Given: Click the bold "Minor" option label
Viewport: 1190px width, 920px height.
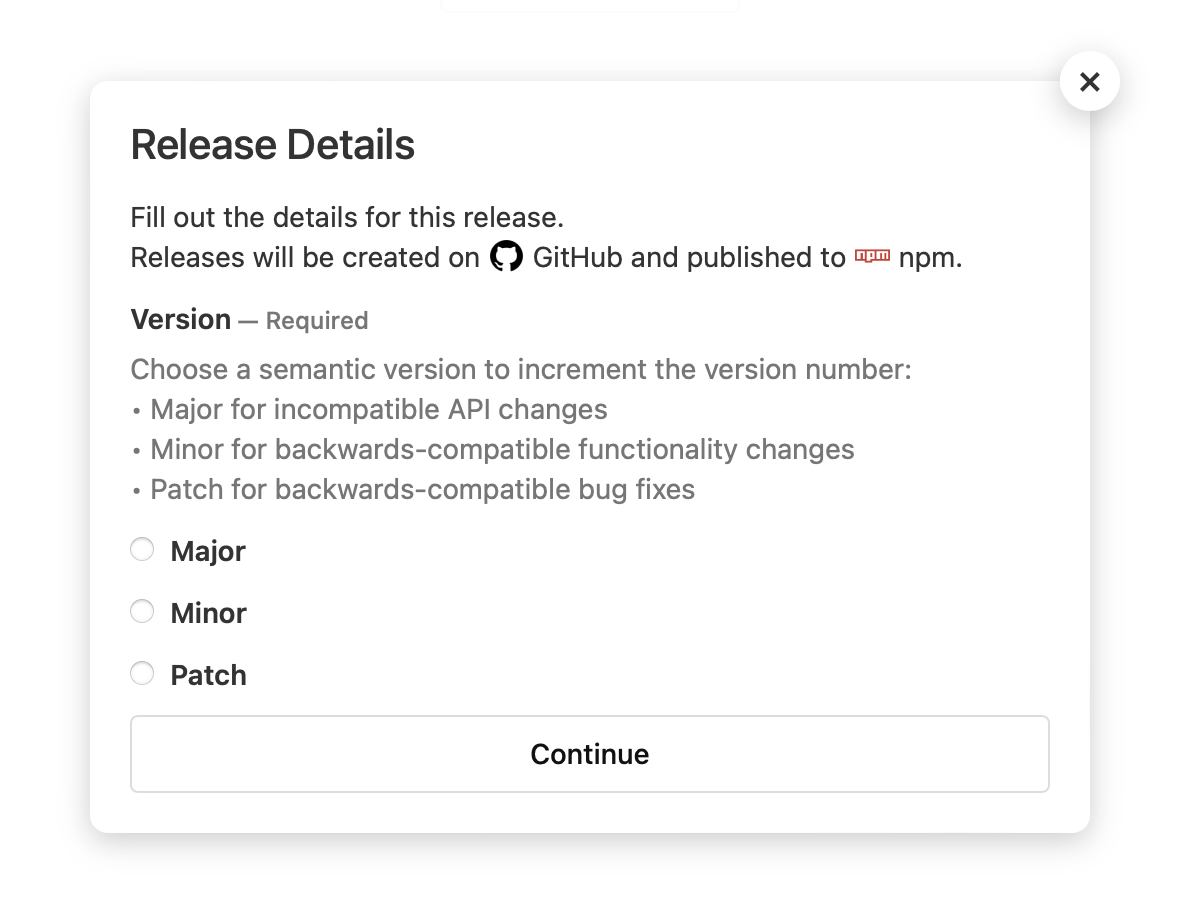Looking at the screenshot, I should tap(208, 614).
